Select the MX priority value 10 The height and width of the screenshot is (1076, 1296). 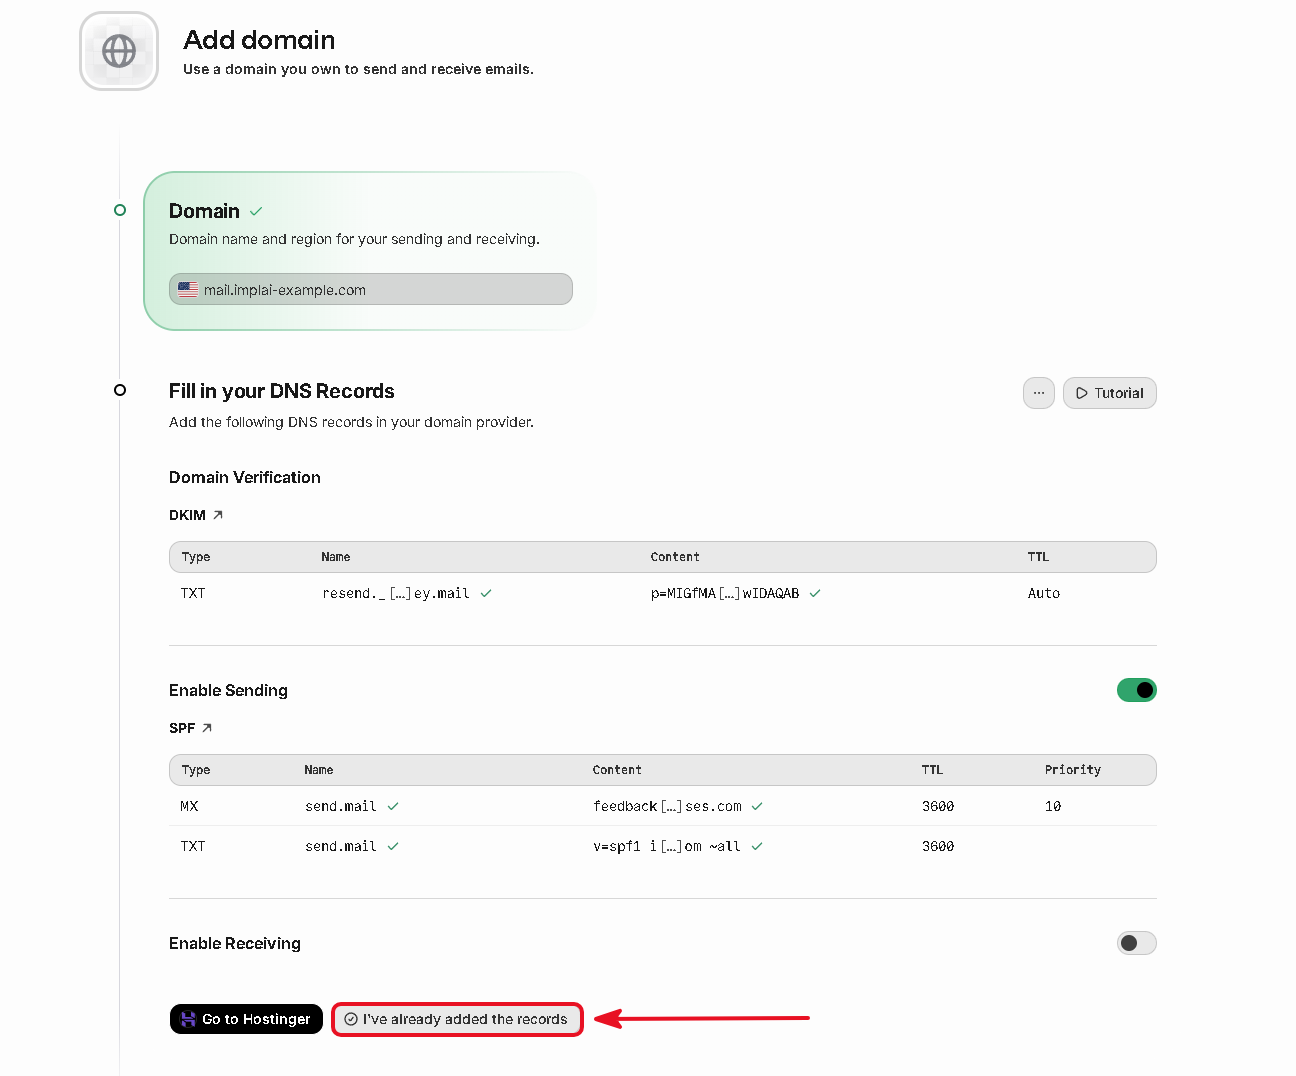click(x=1053, y=806)
